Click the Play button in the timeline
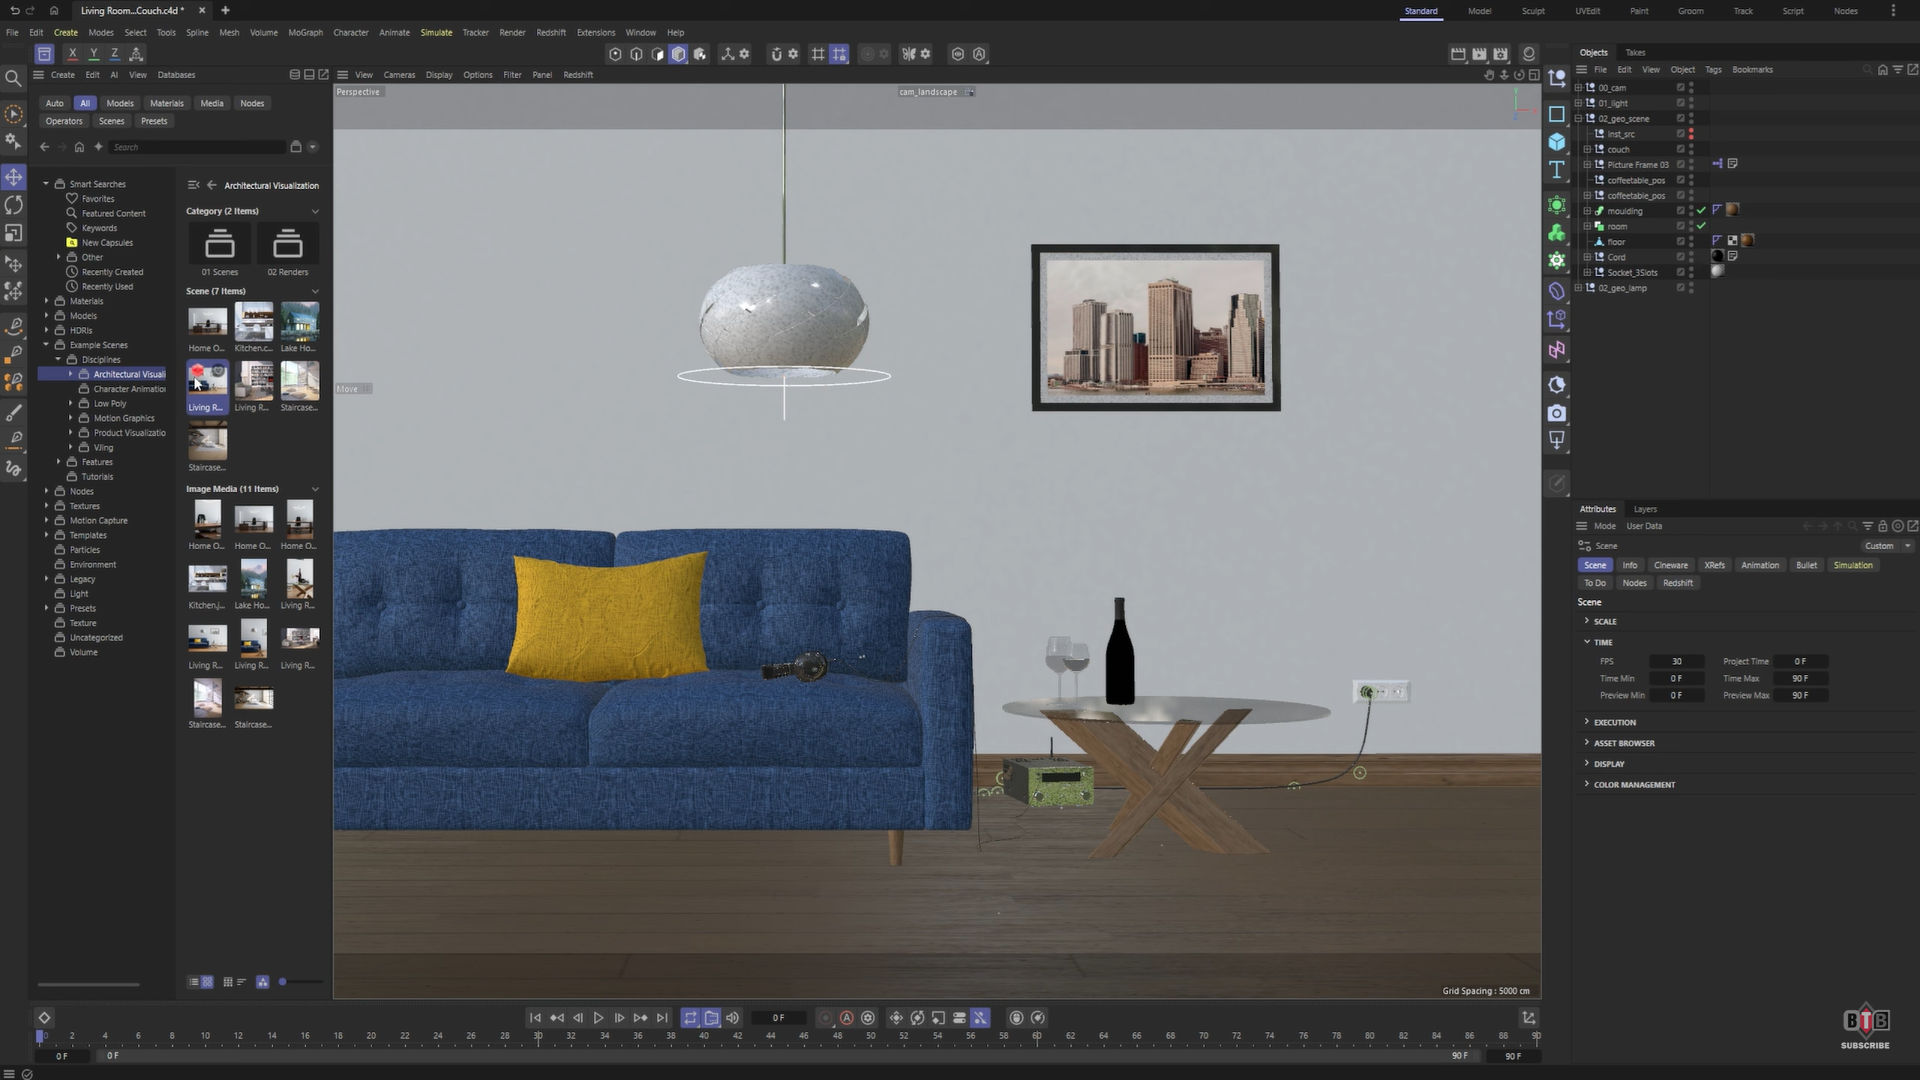This screenshot has width=1920, height=1080. click(598, 1017)
